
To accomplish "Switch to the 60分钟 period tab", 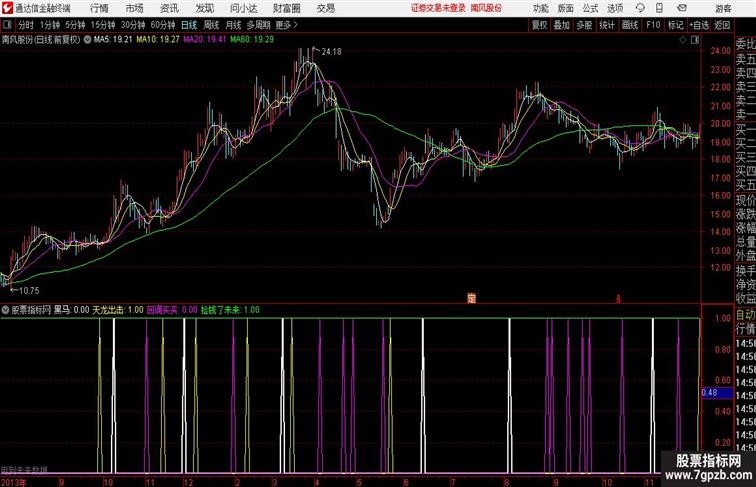I will (163, 25).
